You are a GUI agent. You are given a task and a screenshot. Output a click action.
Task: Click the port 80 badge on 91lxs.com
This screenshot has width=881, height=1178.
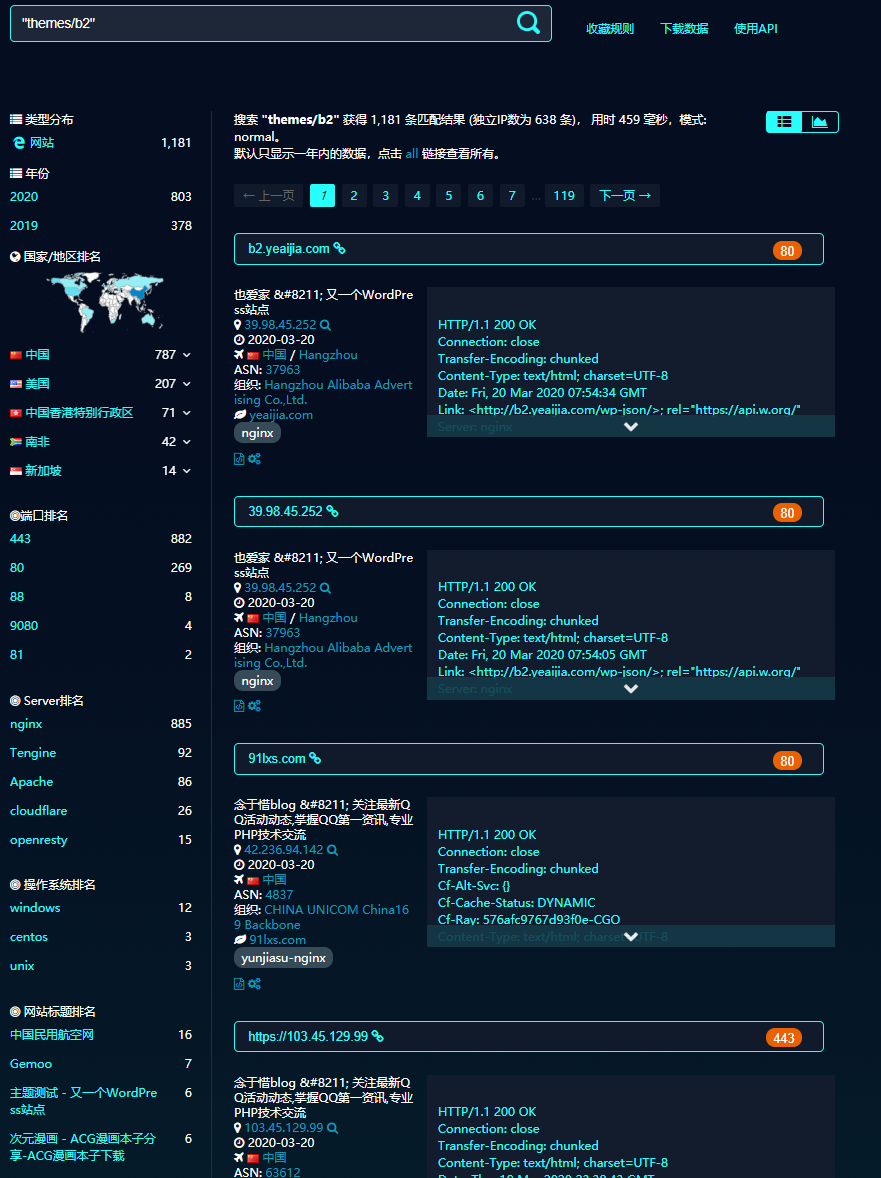tap(787, 760)
